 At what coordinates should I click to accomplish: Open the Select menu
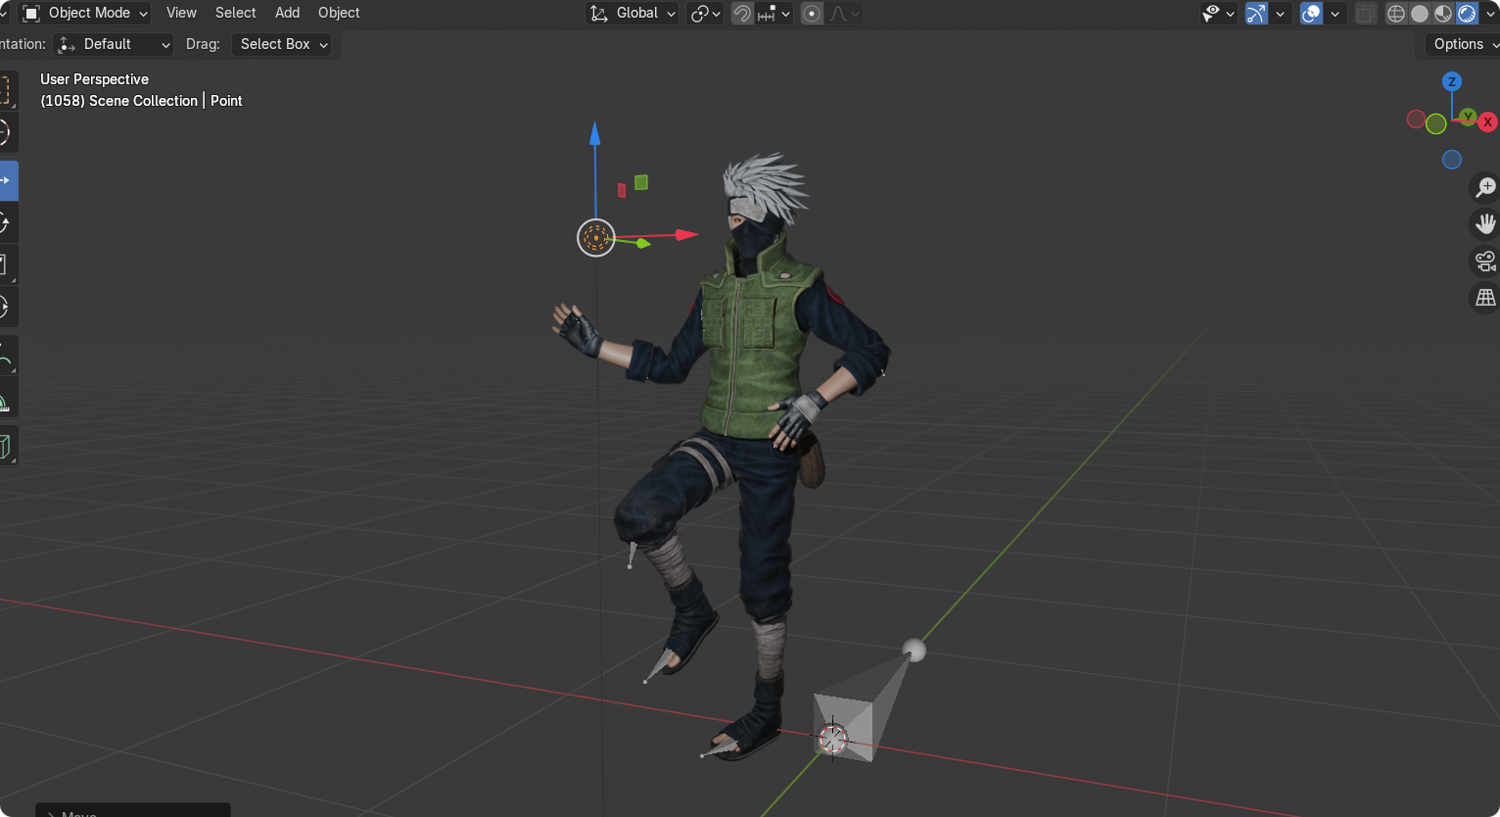236,13
